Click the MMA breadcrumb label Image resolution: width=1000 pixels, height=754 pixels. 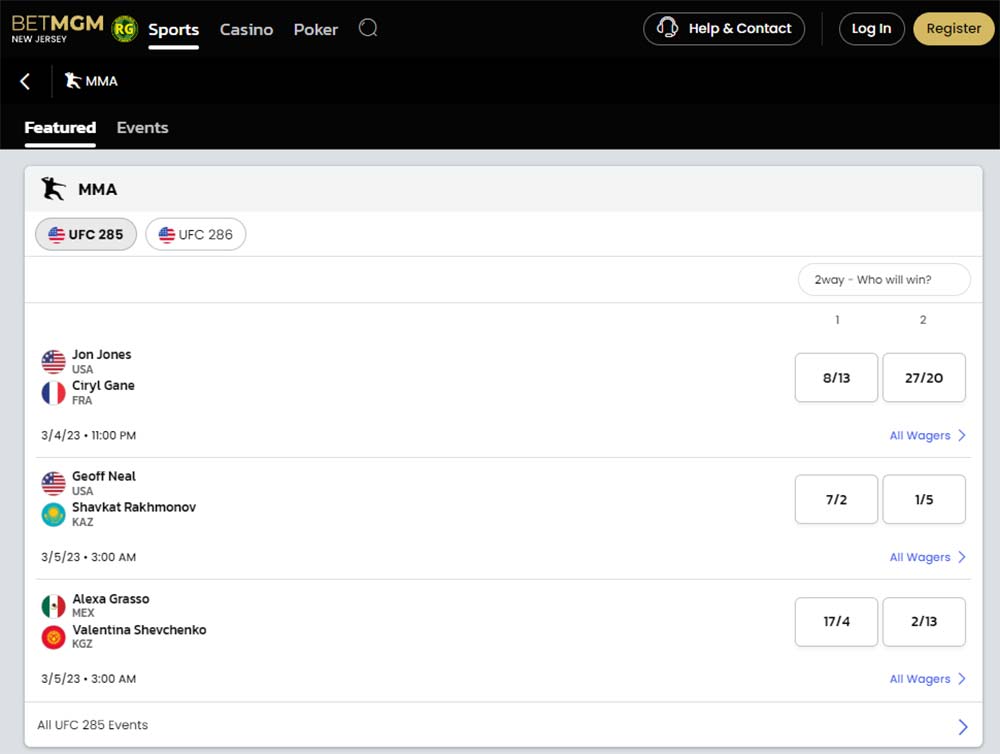tap(101, 81)
